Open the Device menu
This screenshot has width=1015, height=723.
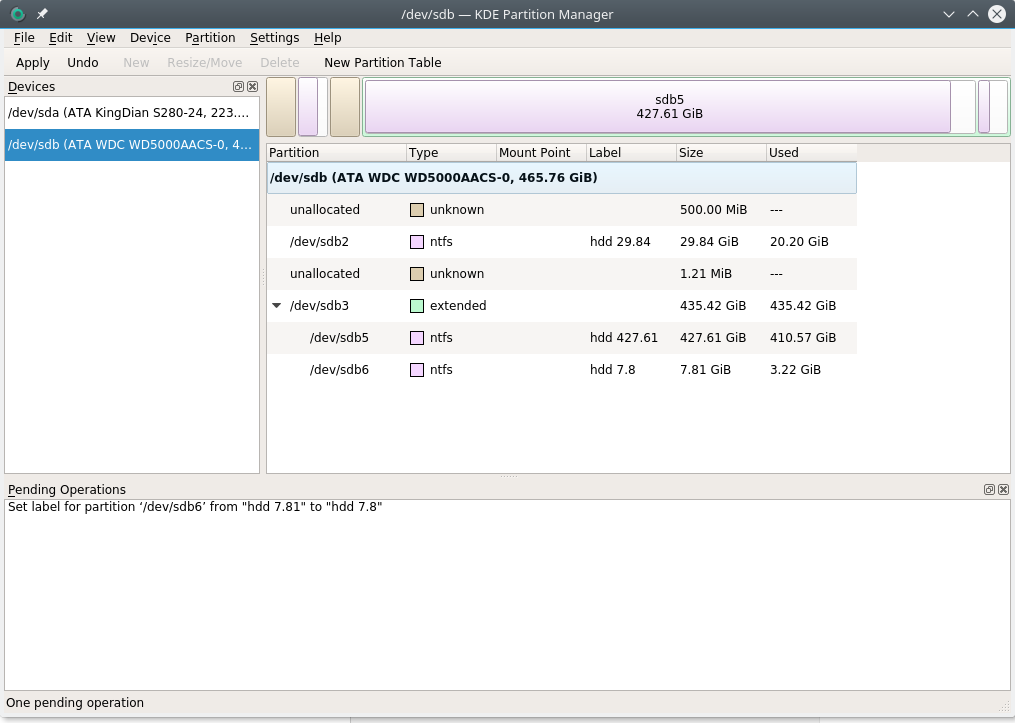click(x=149, y=37)
